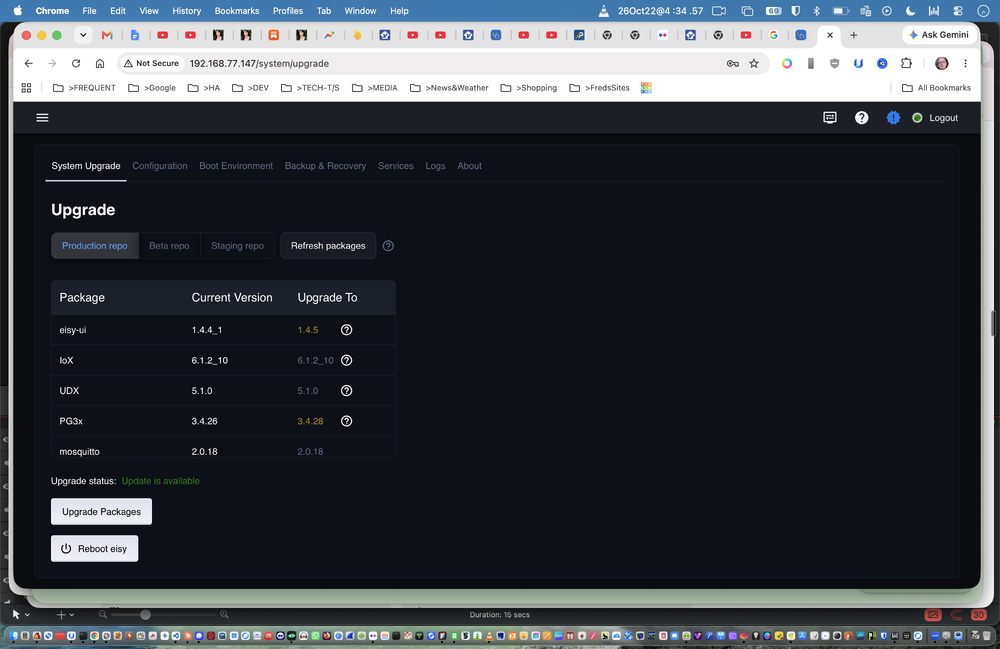Screen dimensions: 1000x649
Task: Click the white help question mark in header
Action: [862, 117]
